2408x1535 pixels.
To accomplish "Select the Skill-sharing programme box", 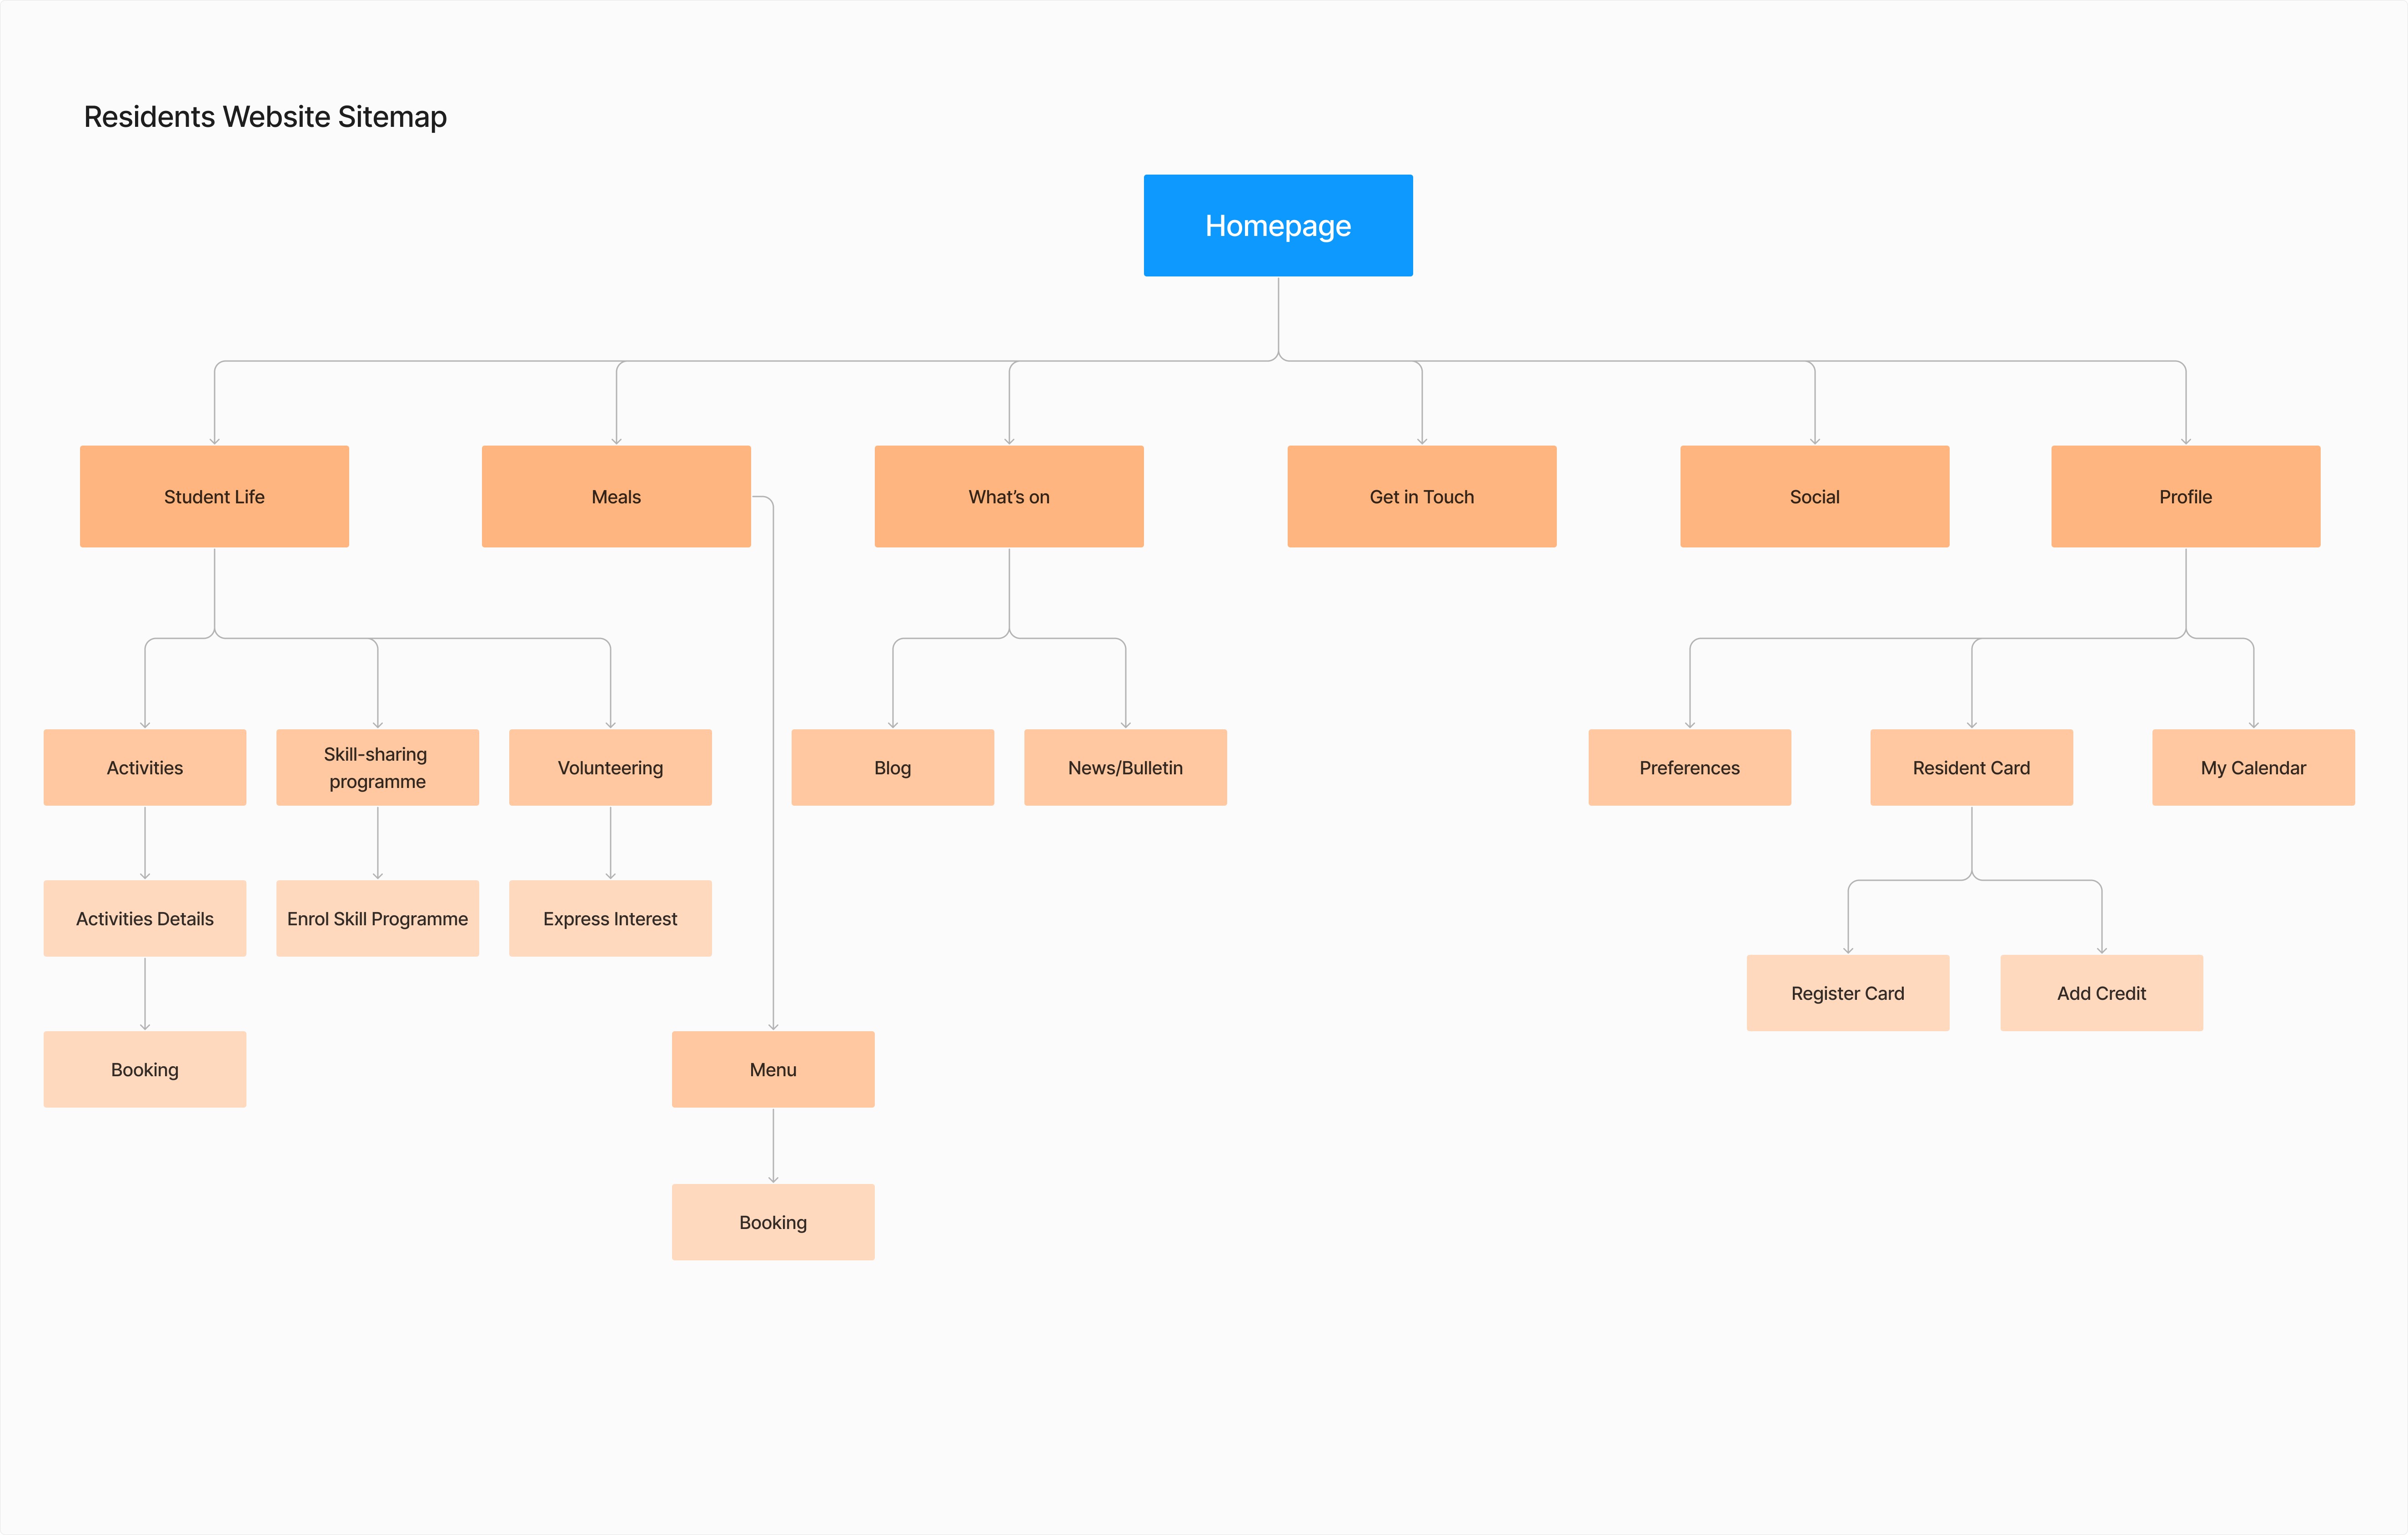I will [x=377, y=767].
